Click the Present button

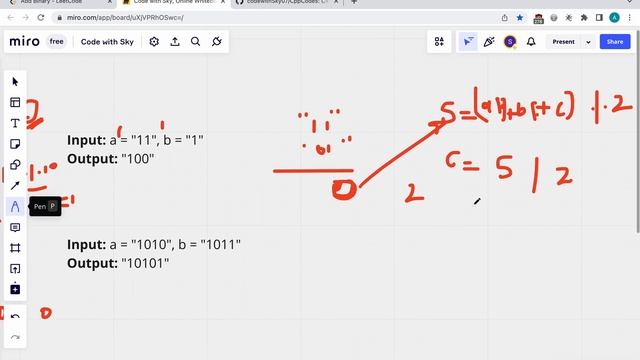(563, 42)
